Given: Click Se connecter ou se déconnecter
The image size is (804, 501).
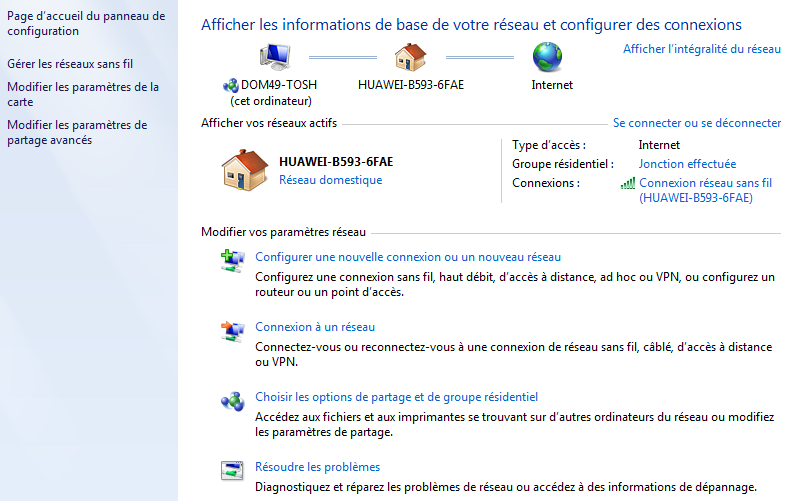Looking at the screenshot, I should [x=697, y=123].
